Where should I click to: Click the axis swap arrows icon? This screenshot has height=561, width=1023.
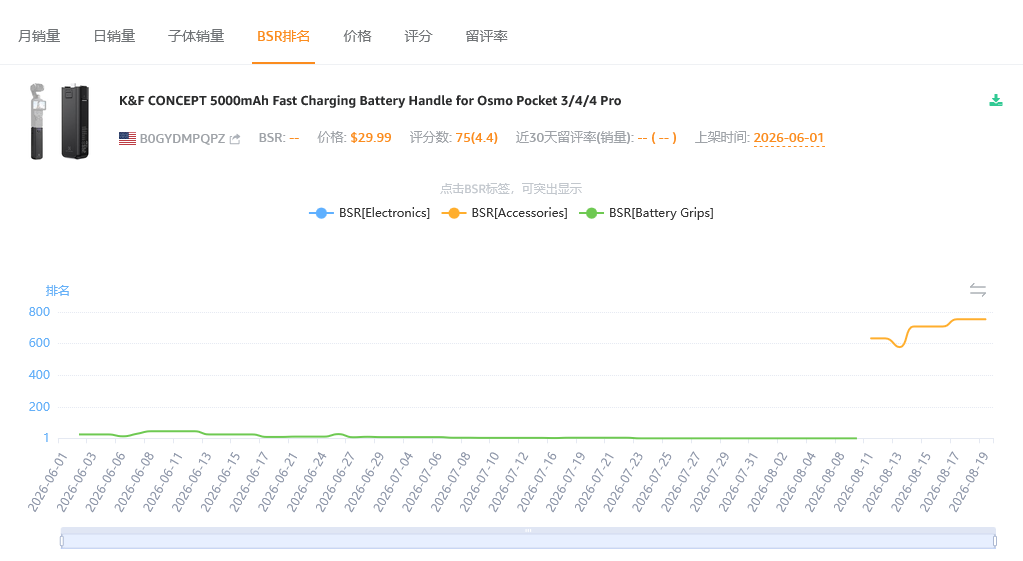pyautogui.click(x=977, y=290)
